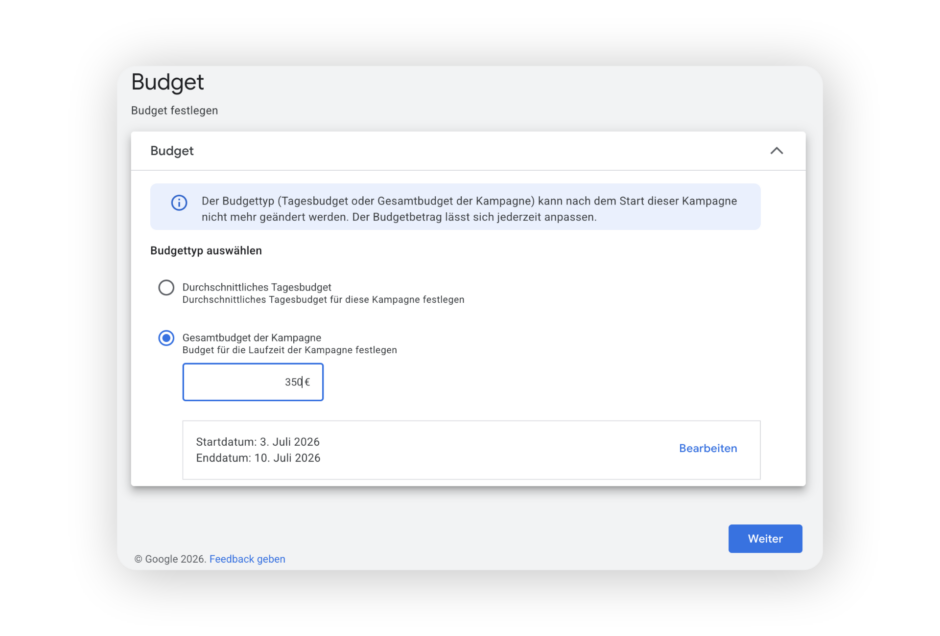Click the Budget card header title
Image resolution: width=940 pixels, height=636 pixels.
click(x=172, y=151)
